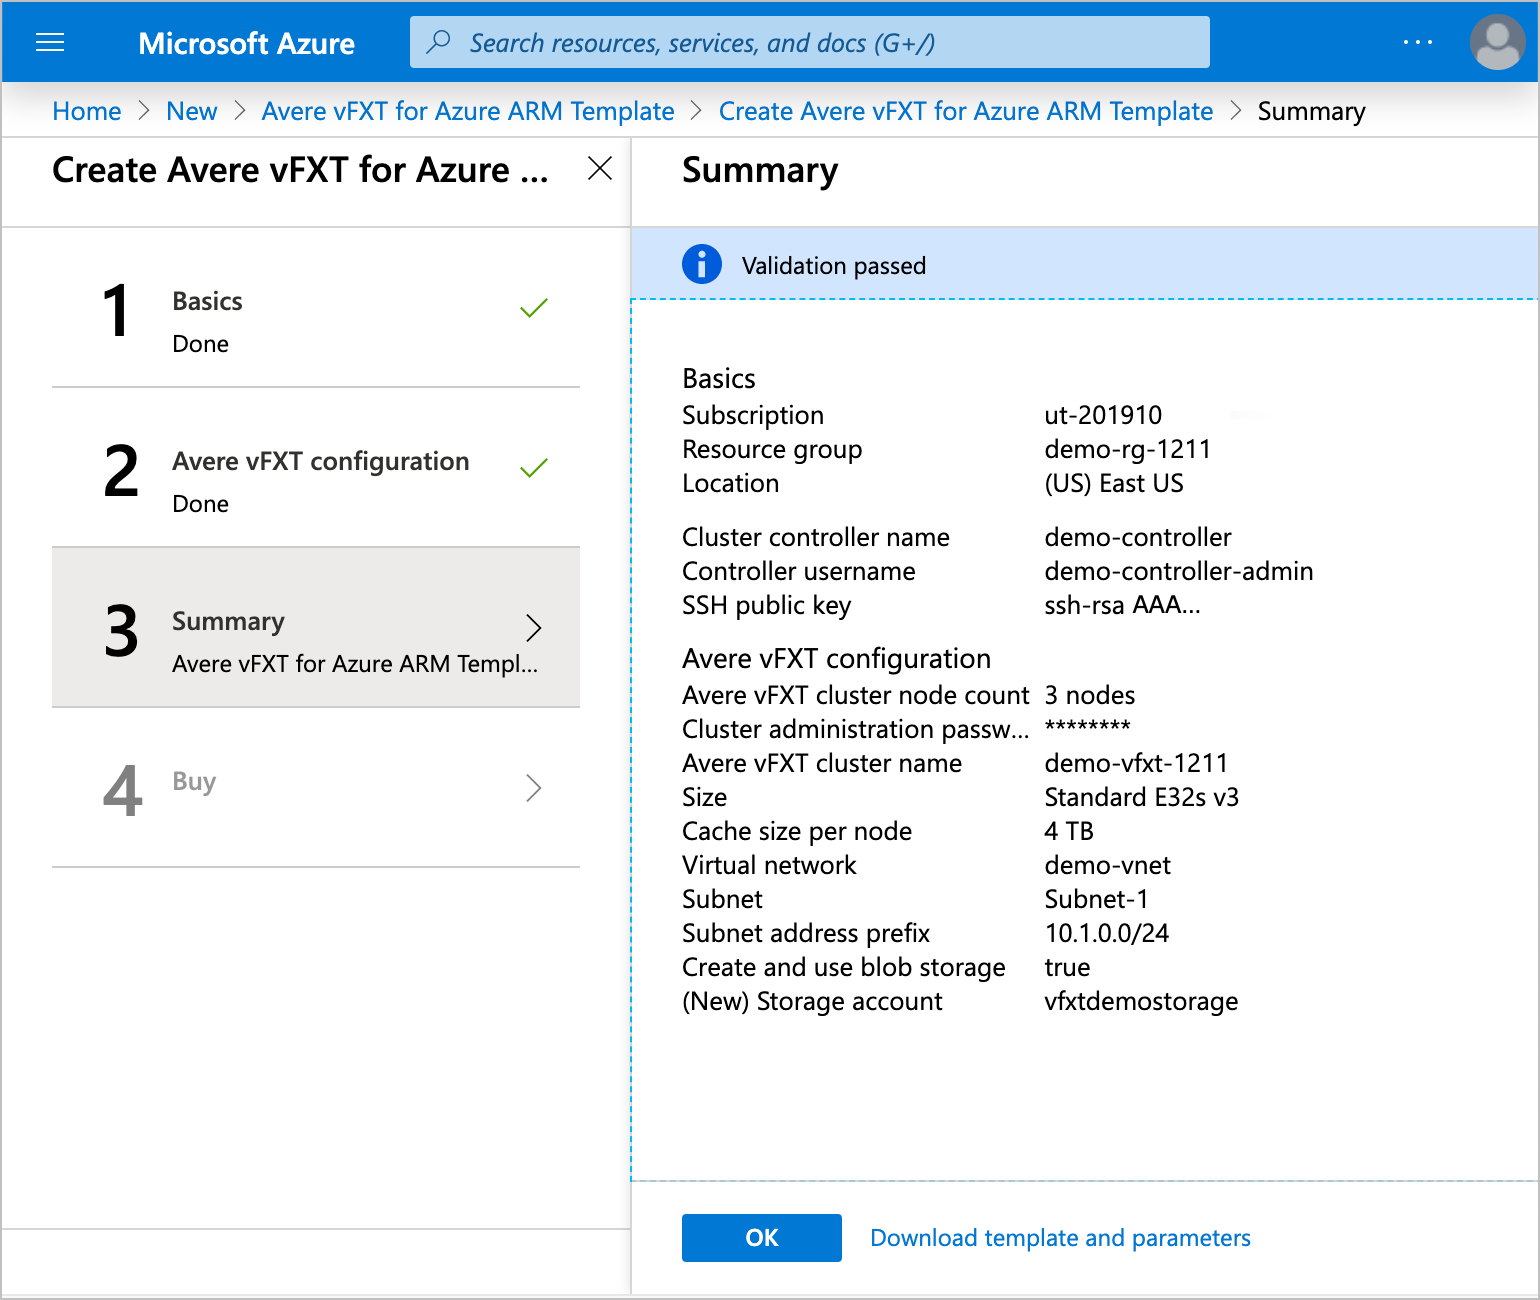The image size is (1540, 1300).
Task: Click the info icon beside Validation passed
Action: (x=702, y=264)
